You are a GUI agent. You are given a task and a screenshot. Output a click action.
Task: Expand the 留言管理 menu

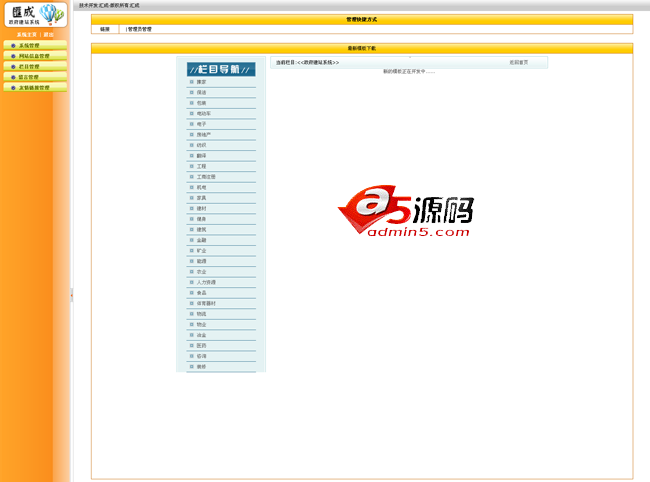pyautogui.click(x=35, y=77)
